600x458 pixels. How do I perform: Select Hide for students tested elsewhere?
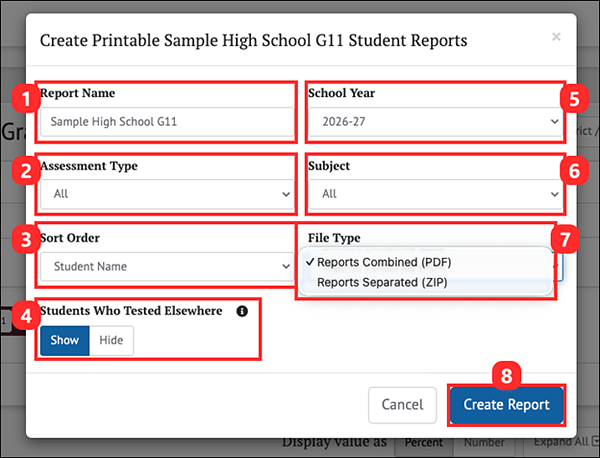click(111, 340)
